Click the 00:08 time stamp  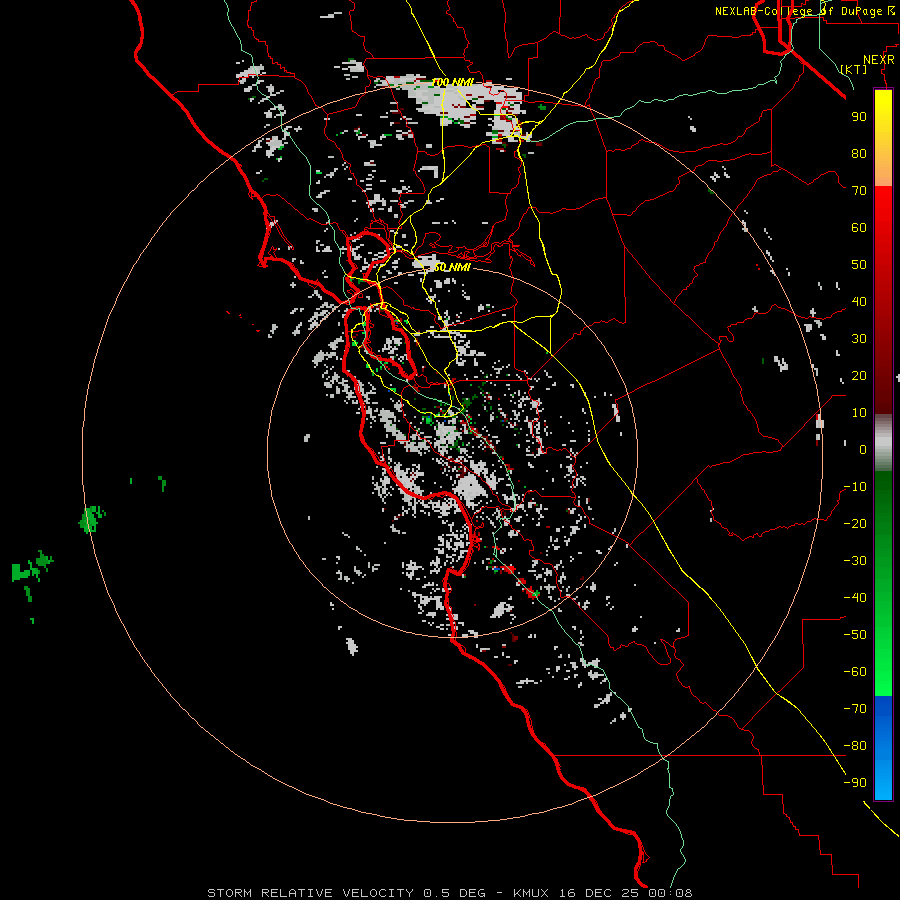coord(670,893)
